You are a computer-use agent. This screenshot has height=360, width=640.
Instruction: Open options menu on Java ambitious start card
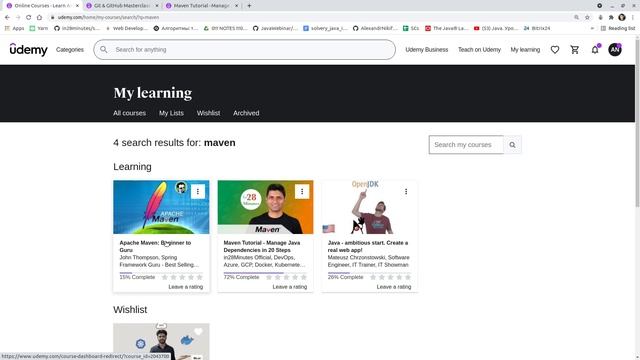(406, 191)
